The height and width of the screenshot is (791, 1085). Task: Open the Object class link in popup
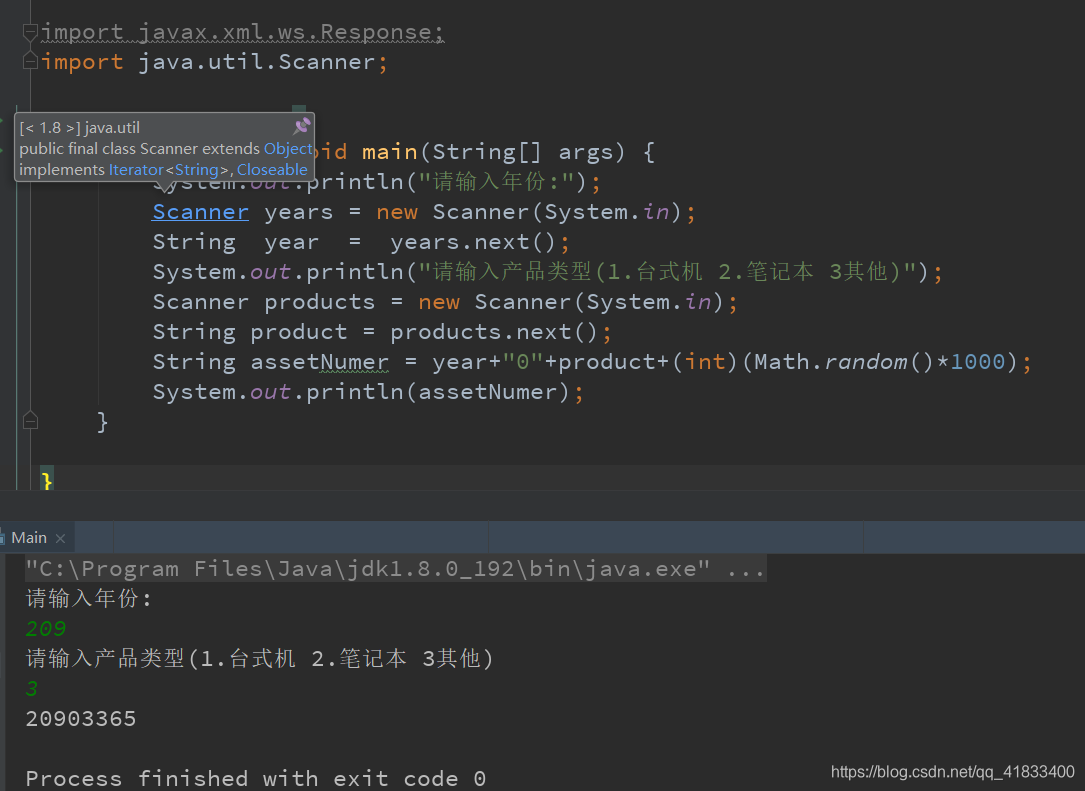pyautogui.click(x=288, y=149)
